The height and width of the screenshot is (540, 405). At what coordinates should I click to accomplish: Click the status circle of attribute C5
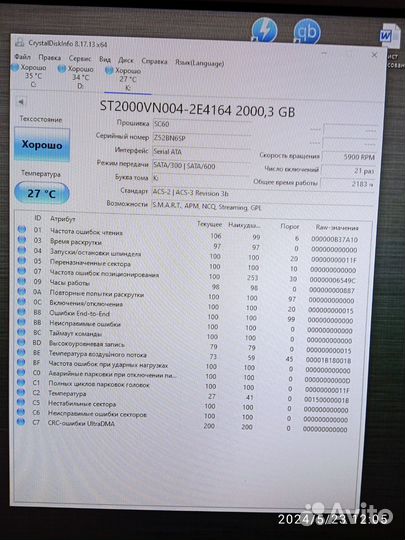pos(21,402)
